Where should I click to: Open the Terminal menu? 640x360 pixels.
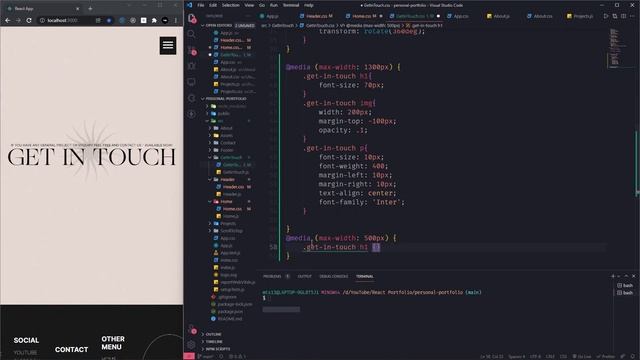click(291, 5)
